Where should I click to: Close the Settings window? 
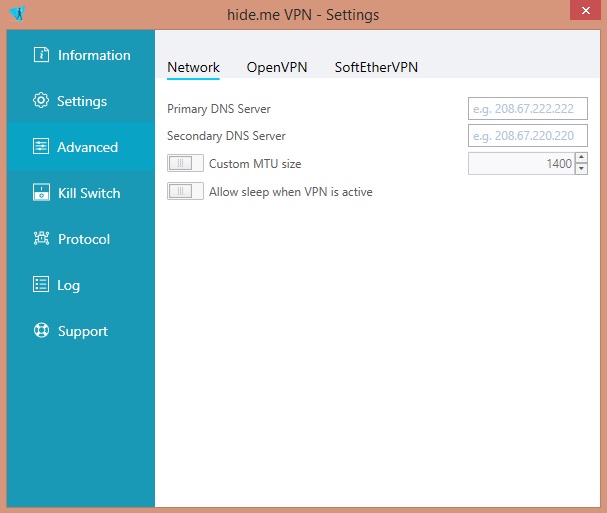tap(585, 10)
